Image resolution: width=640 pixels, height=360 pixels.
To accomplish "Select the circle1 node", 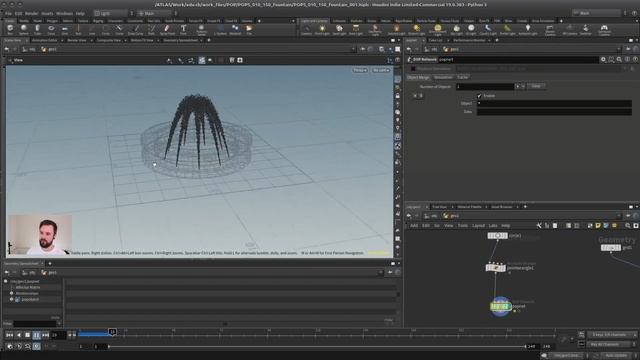I will 498,236.
